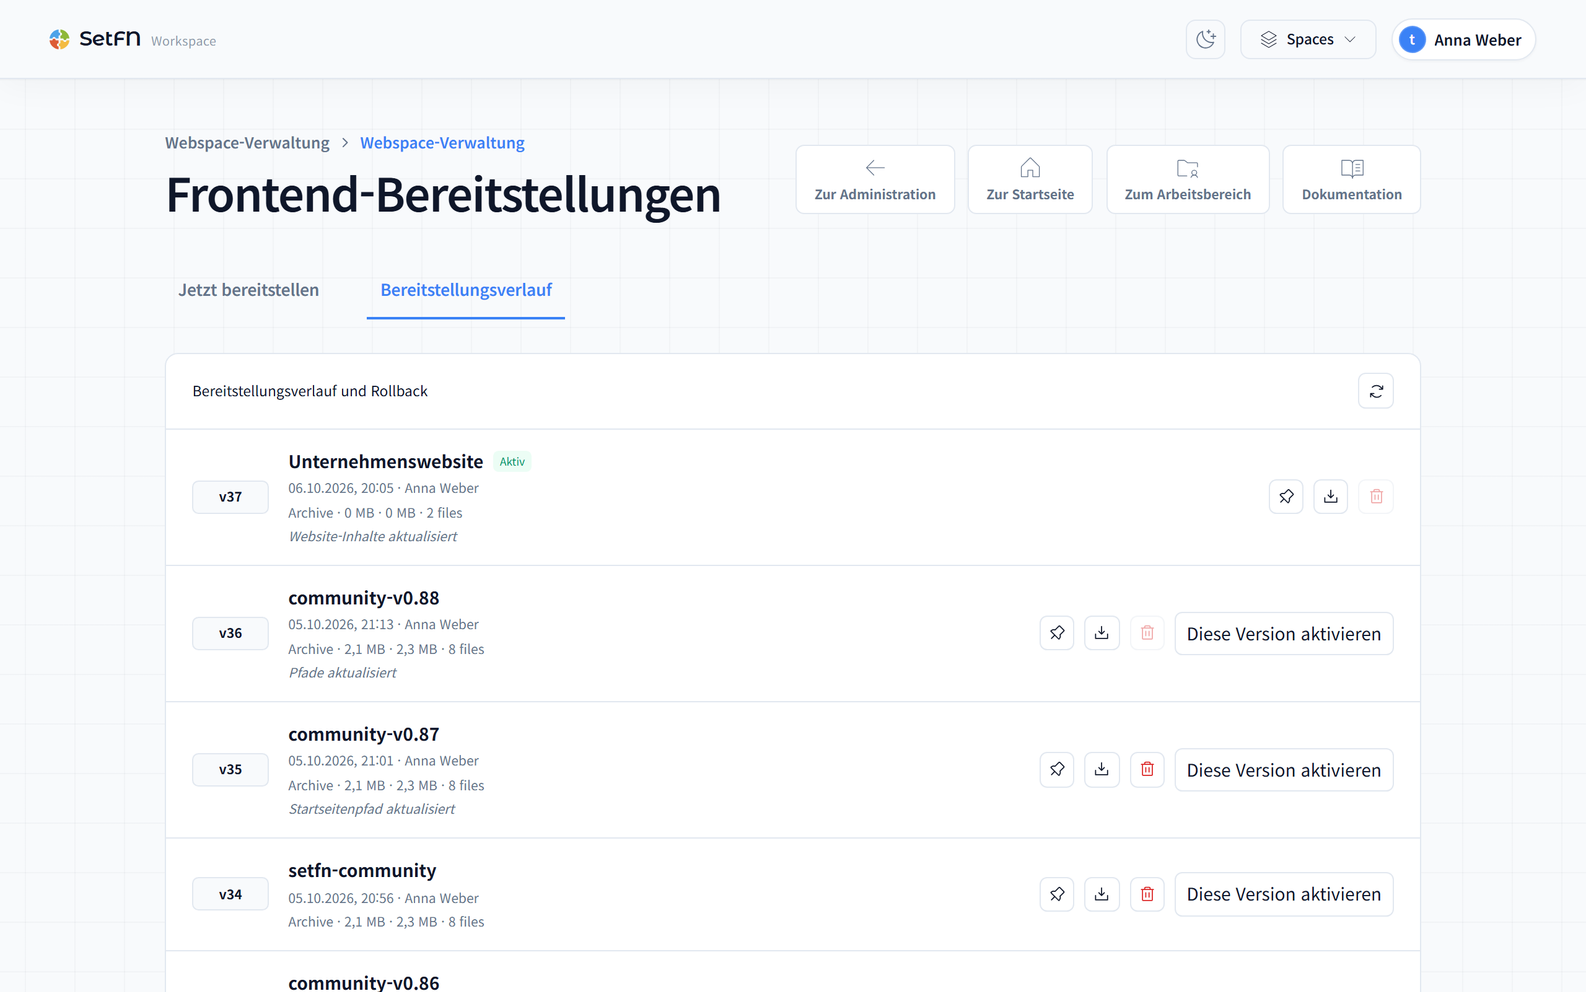Pin the Unternehmenswebsite v37 version

pos(1286,497)
